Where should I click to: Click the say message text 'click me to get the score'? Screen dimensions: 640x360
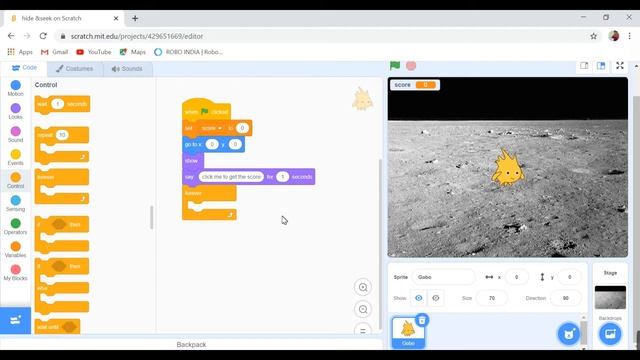(x=231, y=177)
